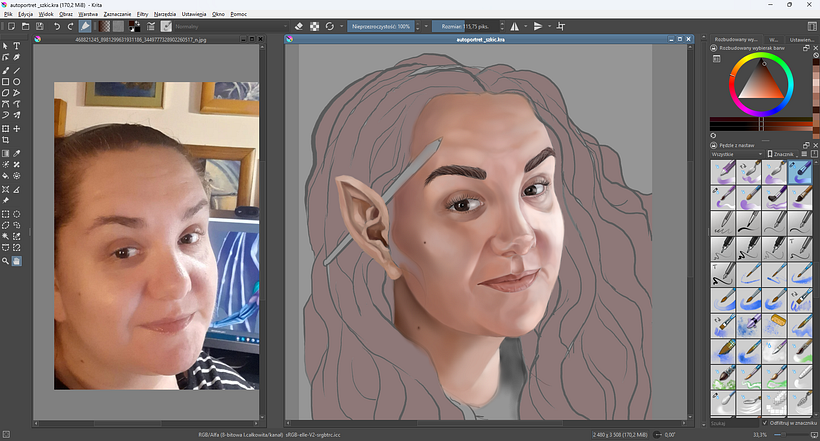Select the Line tool
This screenshot has width=820, height=441.
[x=17, y=70]
